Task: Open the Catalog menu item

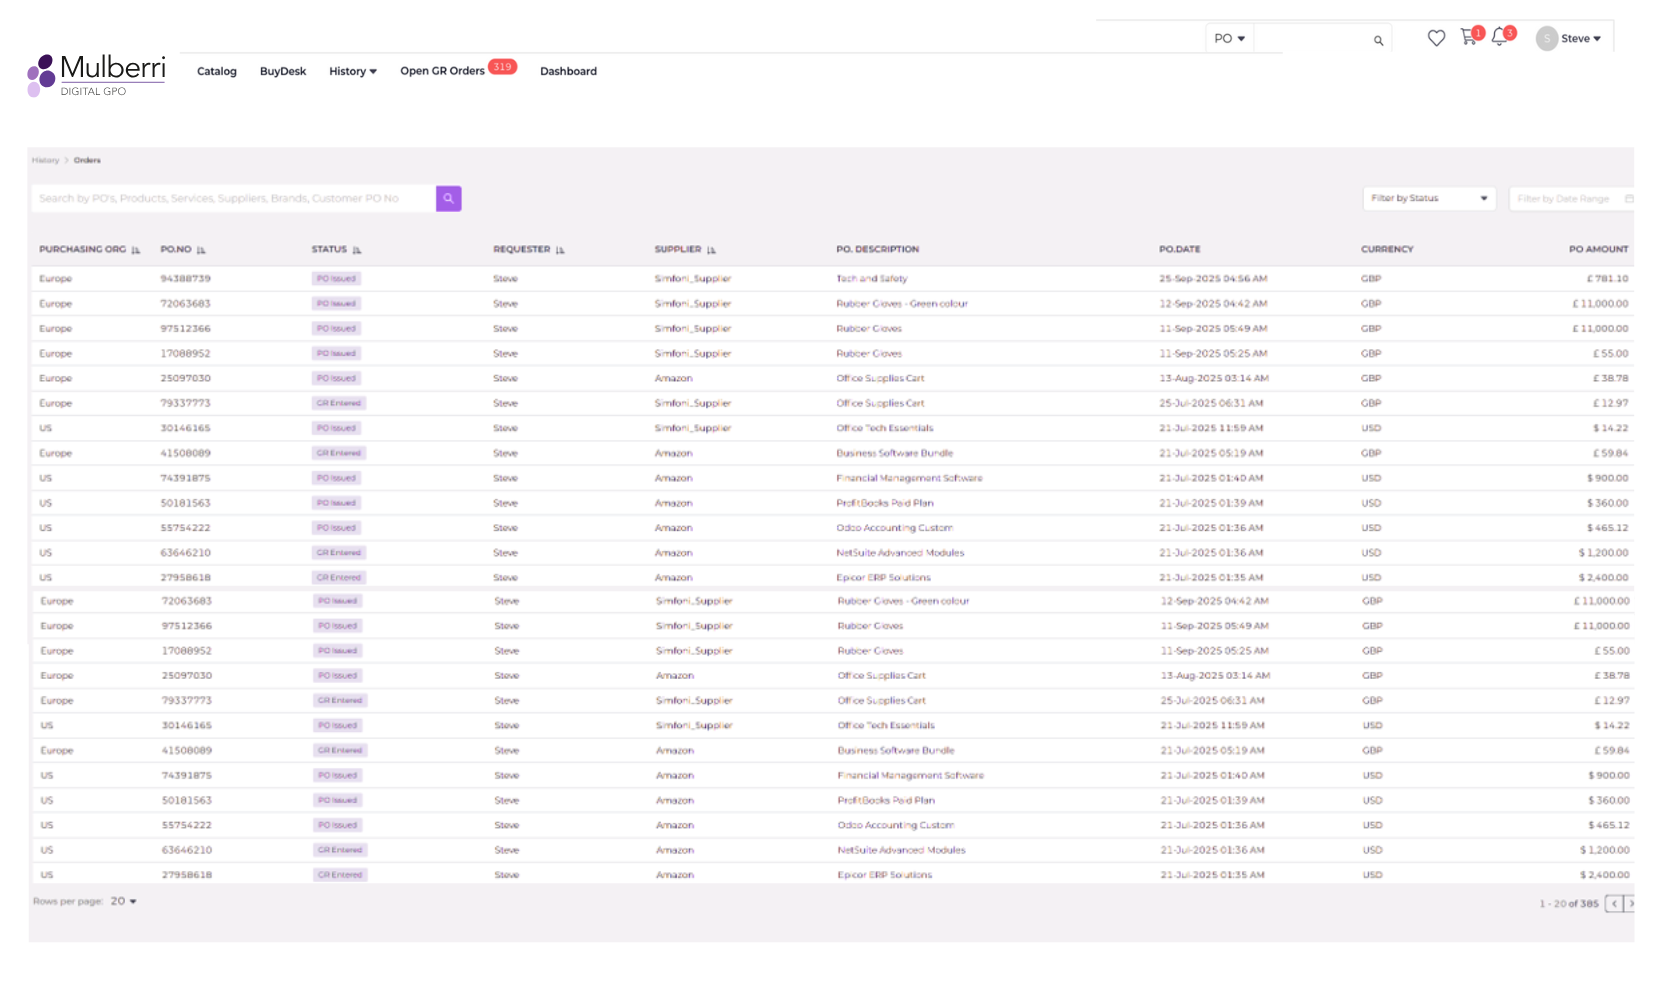Action: (216, 71)
